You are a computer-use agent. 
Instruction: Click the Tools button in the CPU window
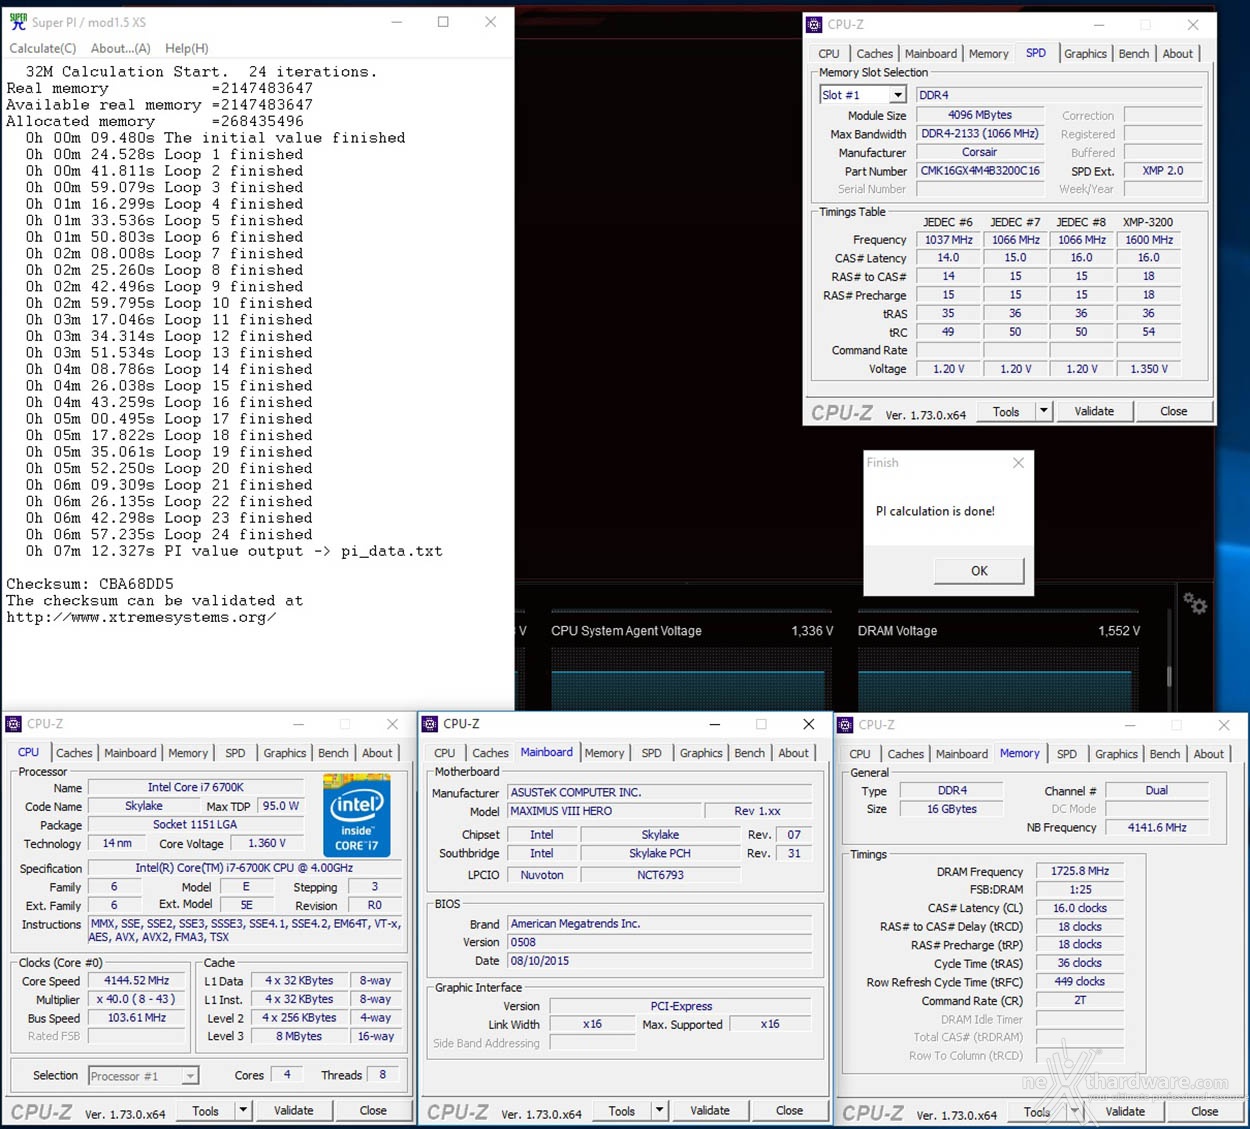(x=205, y=1111)
